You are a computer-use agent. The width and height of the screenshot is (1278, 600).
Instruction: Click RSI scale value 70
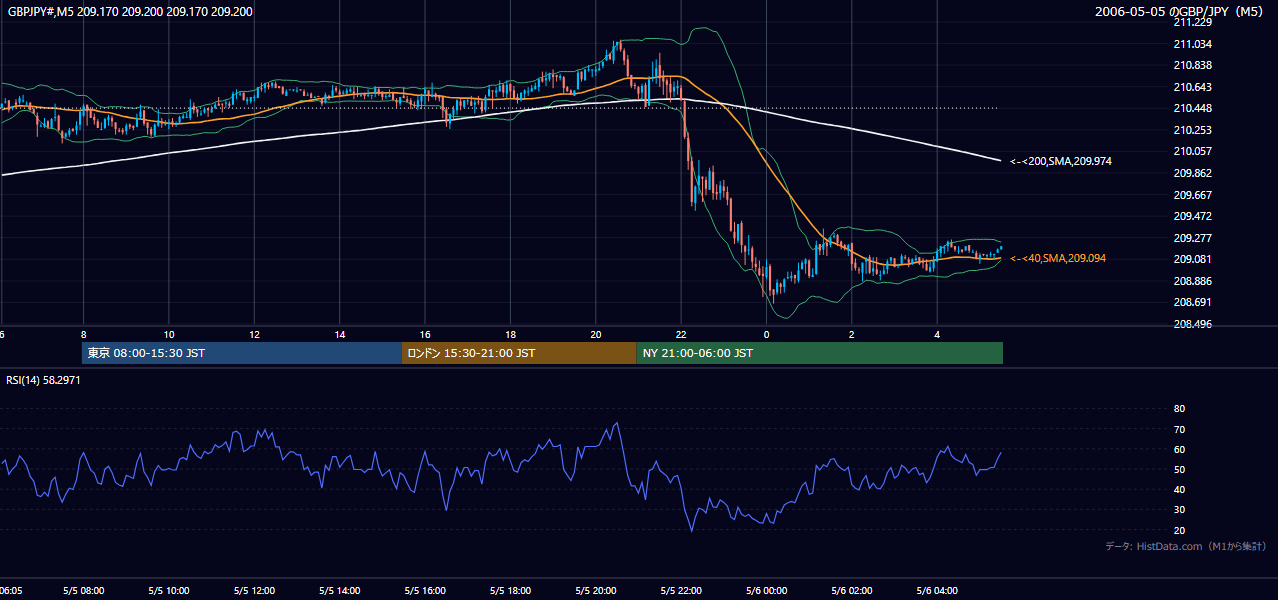coord(1179,429)
